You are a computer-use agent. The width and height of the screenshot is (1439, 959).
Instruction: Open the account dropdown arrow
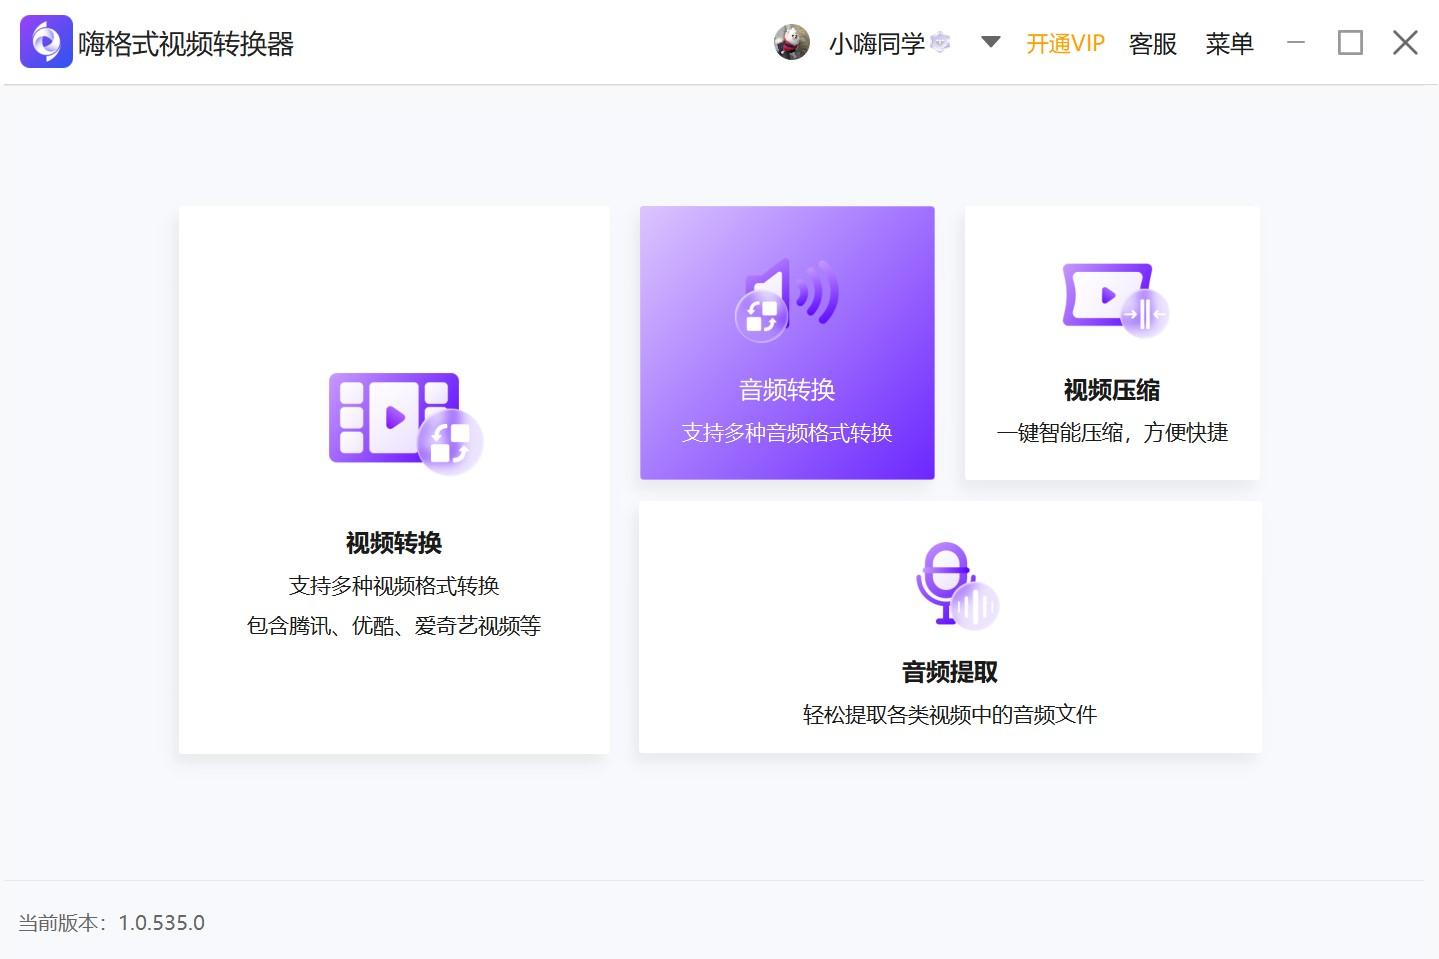coord(989,42)
